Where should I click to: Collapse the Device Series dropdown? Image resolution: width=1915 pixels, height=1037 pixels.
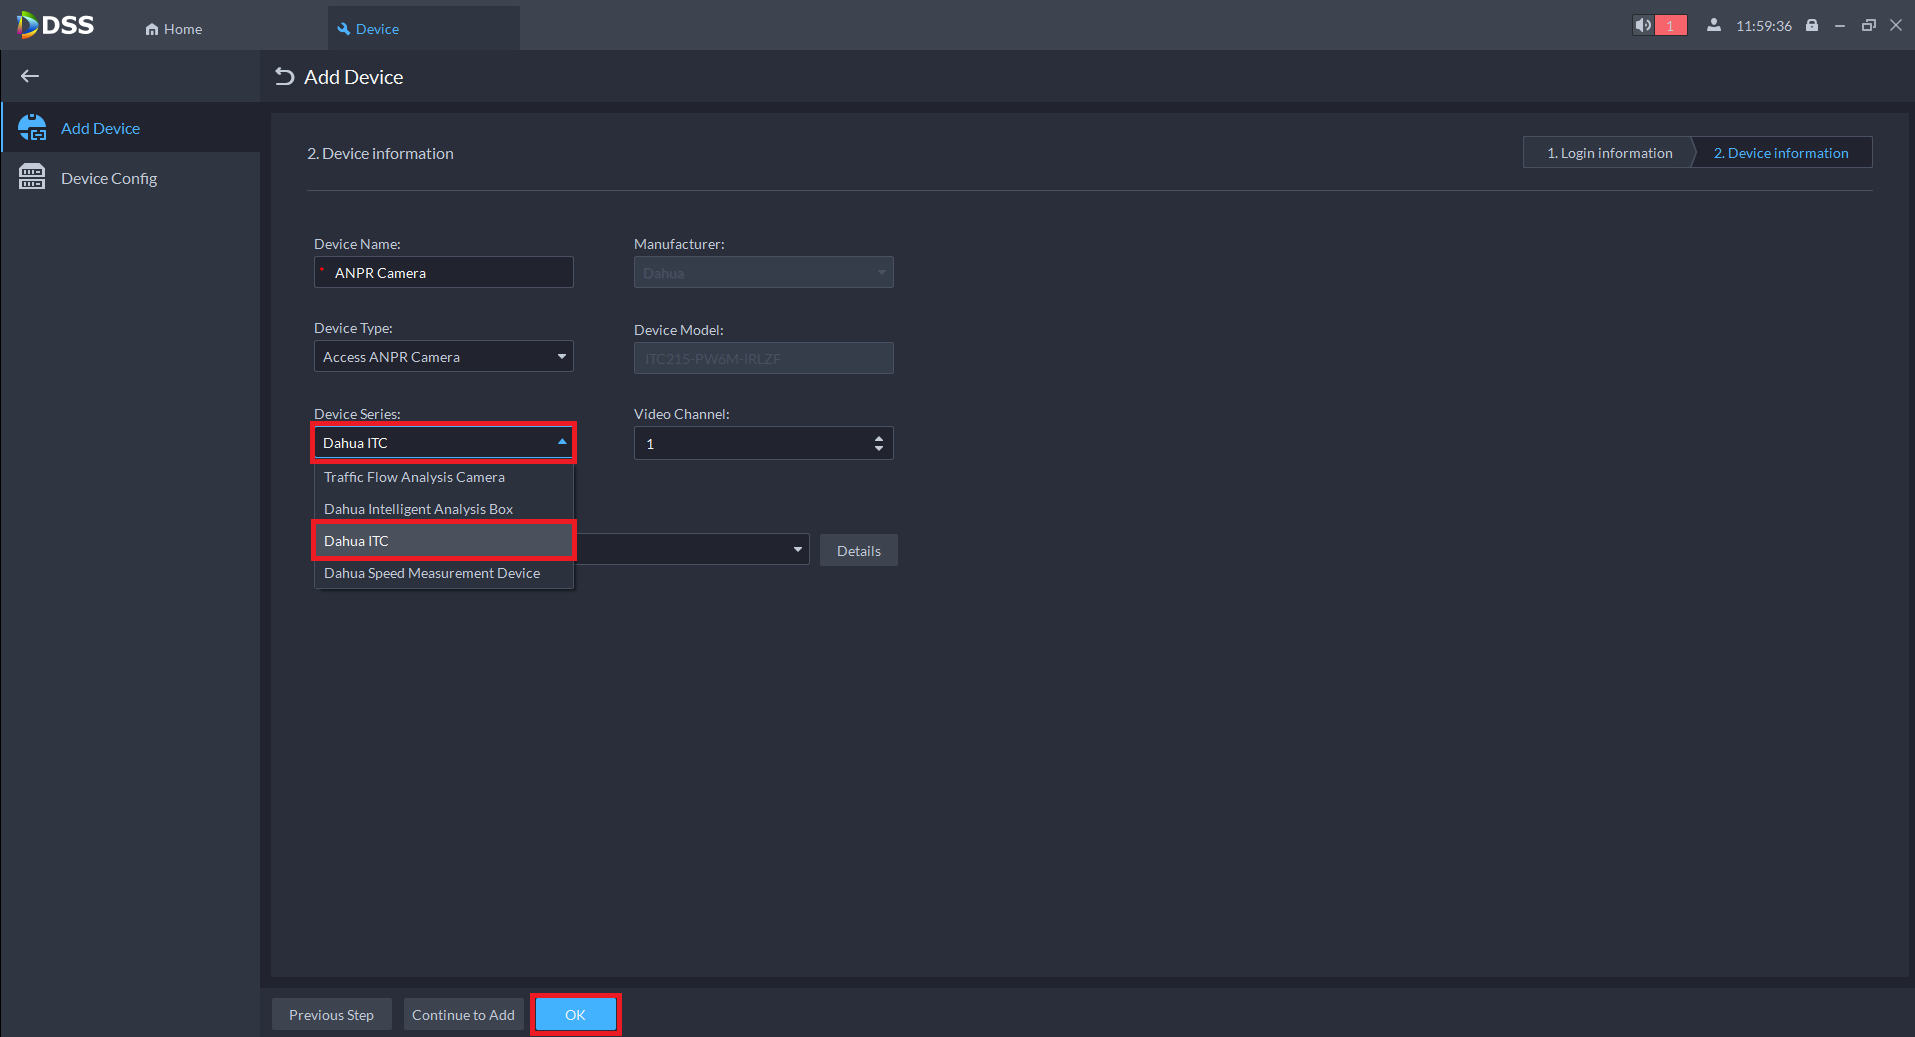444,443
